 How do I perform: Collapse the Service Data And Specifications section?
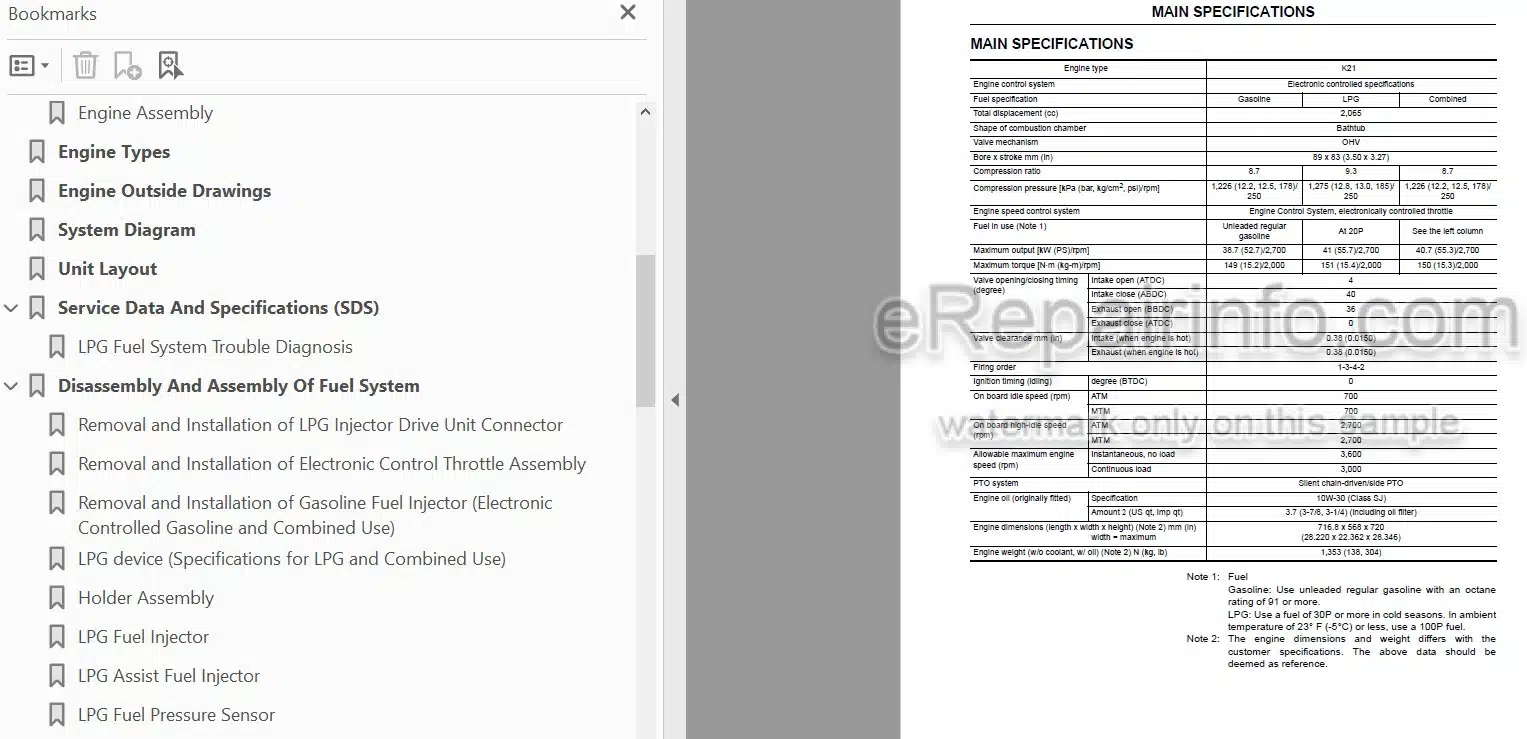(11, 308)
